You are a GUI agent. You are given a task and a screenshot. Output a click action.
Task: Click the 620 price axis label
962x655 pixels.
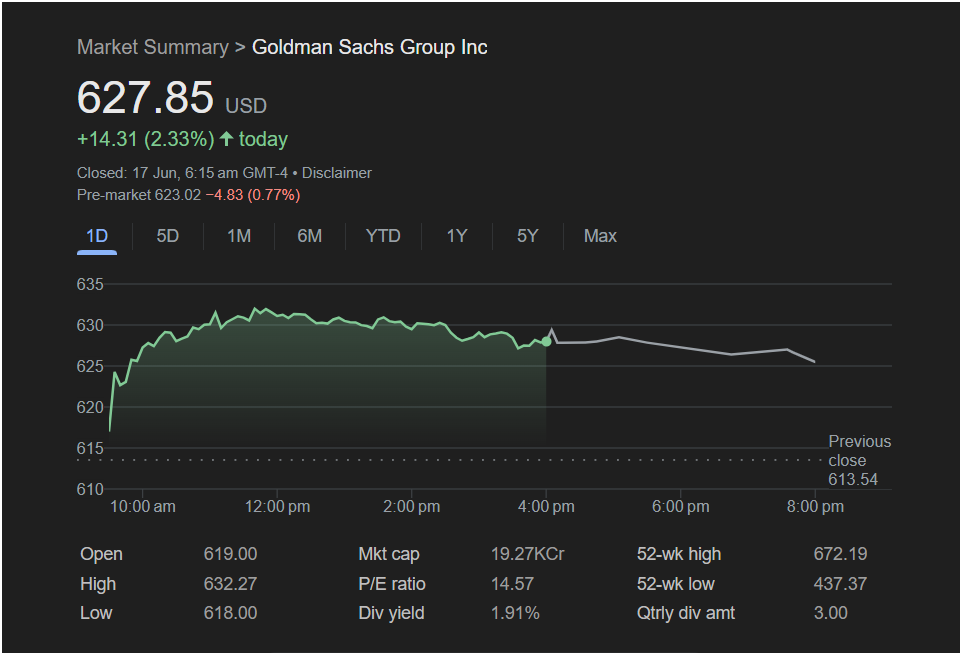coord(90,407)
